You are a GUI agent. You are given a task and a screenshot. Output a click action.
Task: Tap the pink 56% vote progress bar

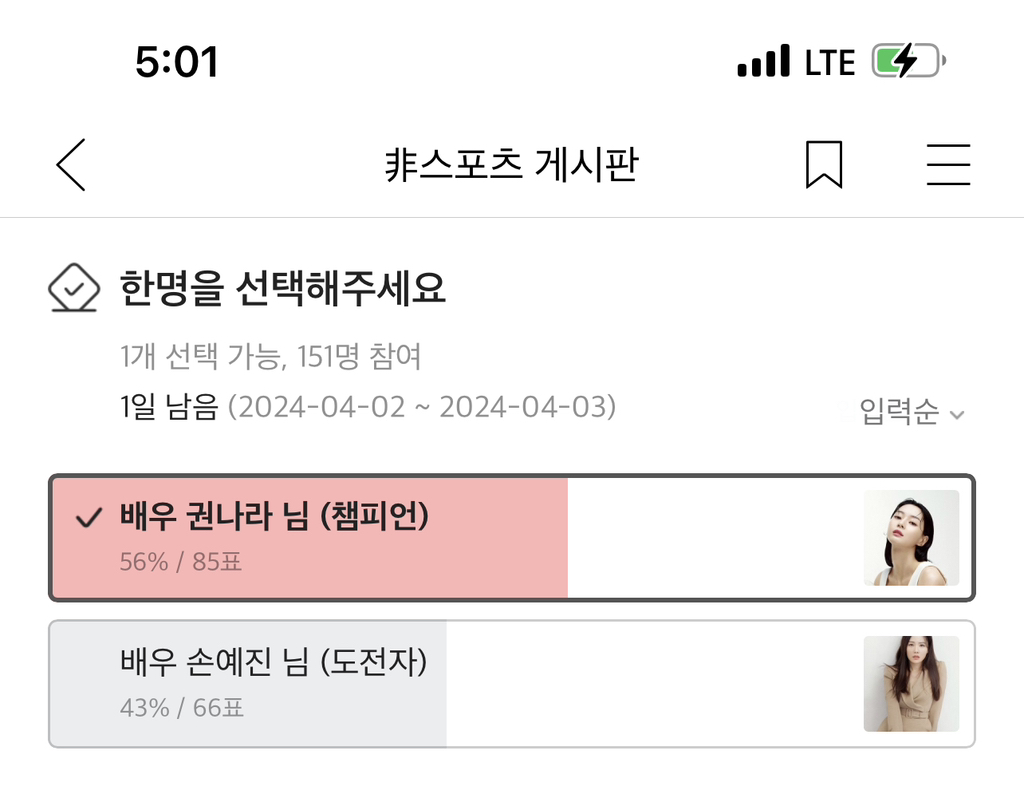tap(310, 538)
